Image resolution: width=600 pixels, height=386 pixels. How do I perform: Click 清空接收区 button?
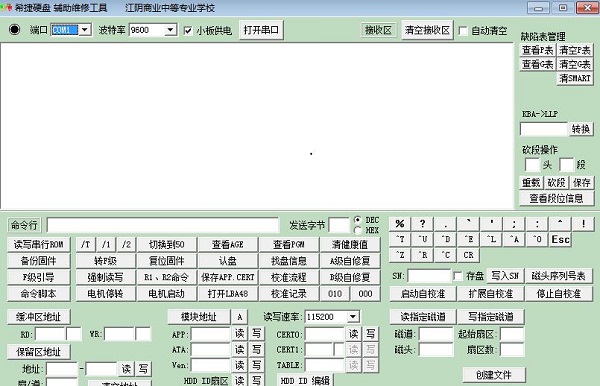427,30
